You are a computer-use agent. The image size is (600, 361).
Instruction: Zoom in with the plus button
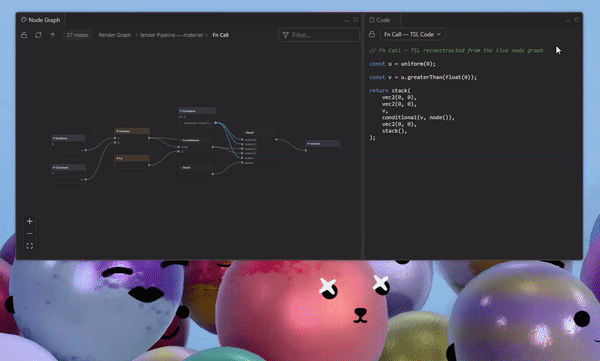tap(30, 221)
